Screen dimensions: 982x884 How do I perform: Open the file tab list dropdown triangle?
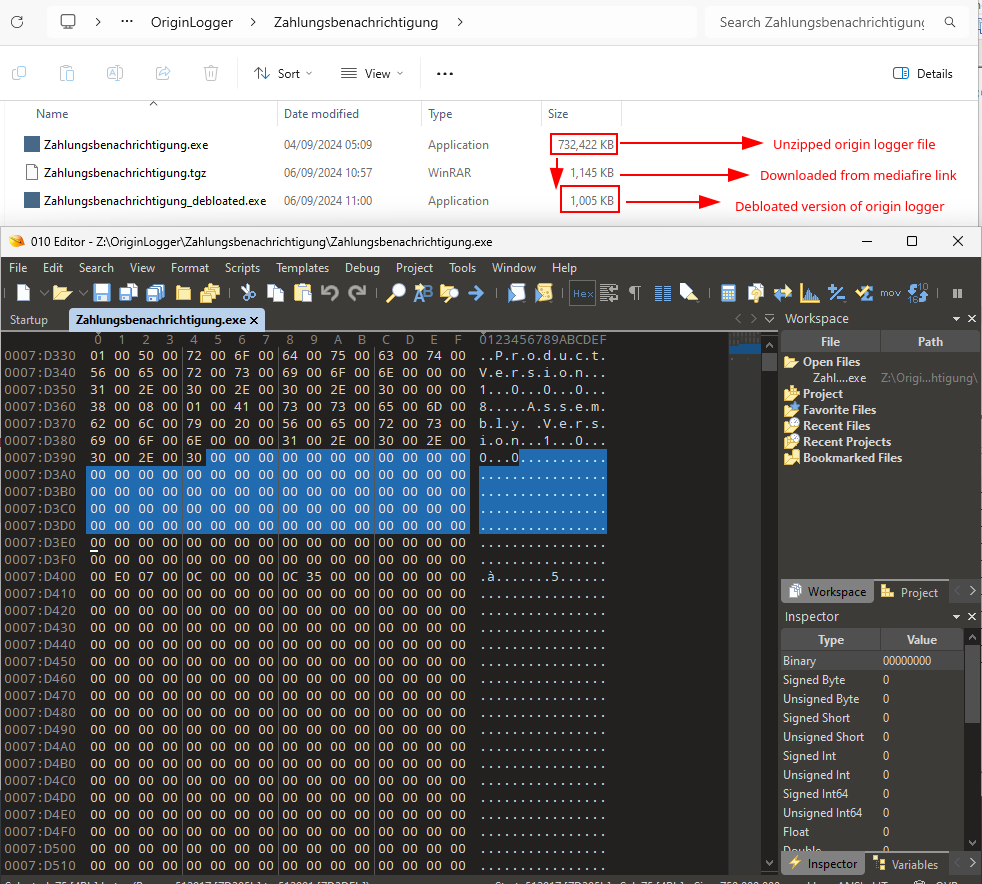pos(769,319)
